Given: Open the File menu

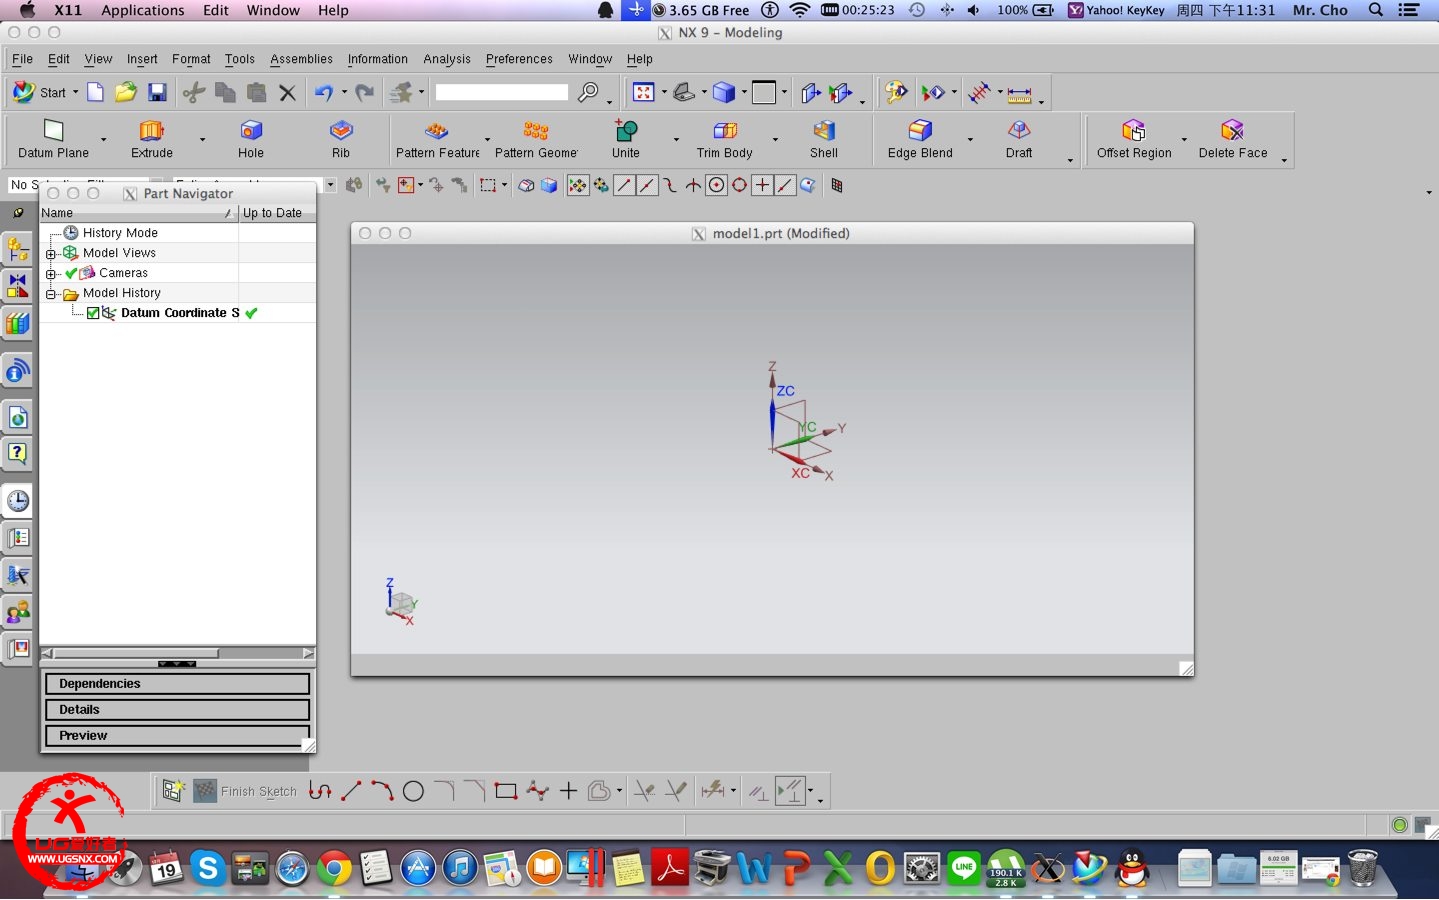Looking at the screenshot, I should (22, 59).
